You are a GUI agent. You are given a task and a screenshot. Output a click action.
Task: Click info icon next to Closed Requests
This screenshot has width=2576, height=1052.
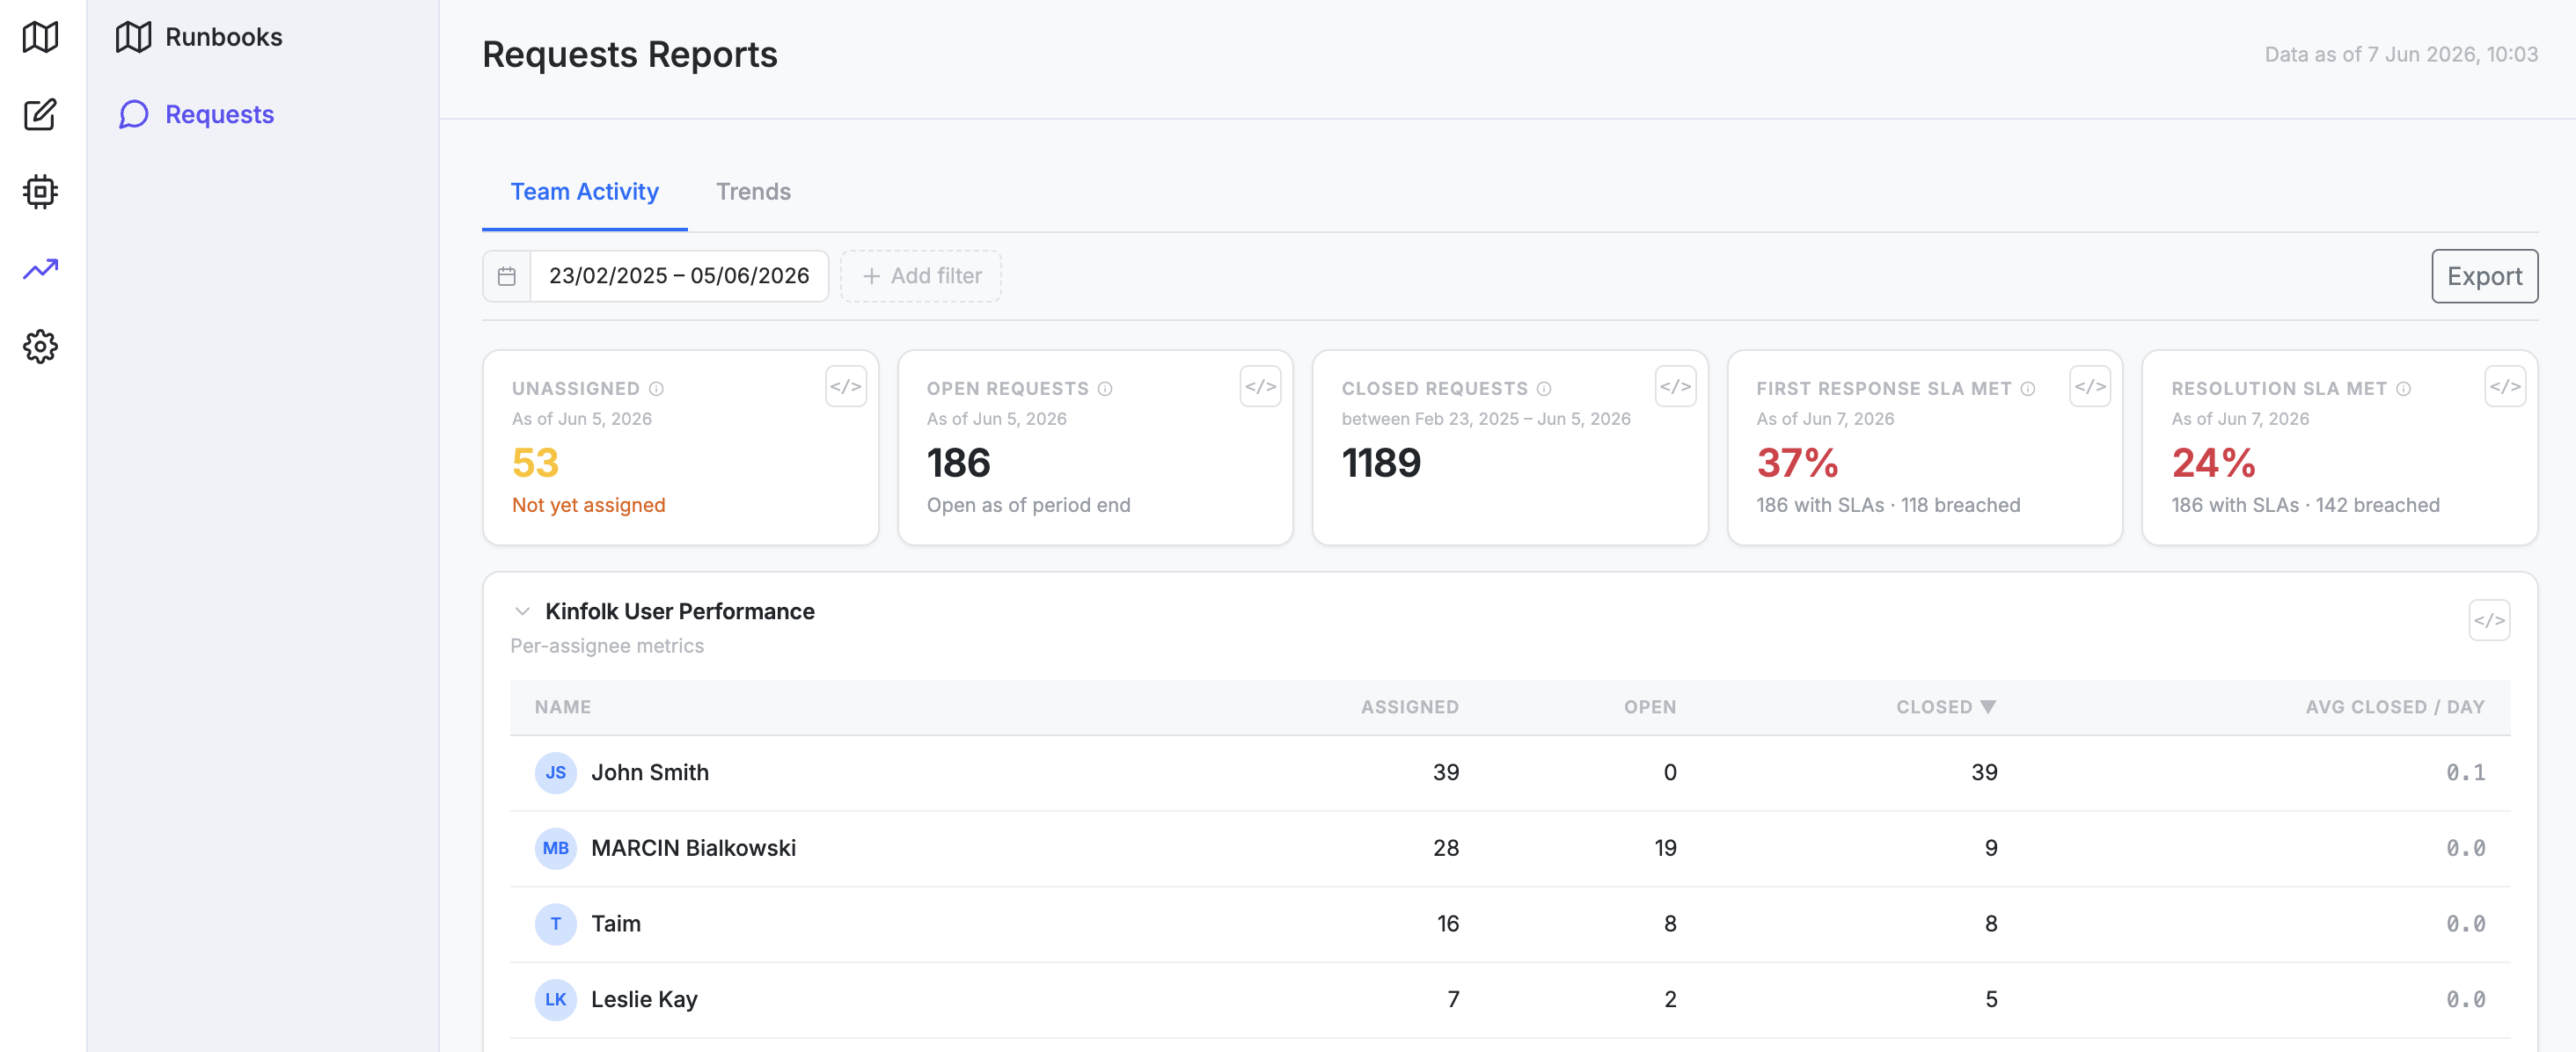1544,389
